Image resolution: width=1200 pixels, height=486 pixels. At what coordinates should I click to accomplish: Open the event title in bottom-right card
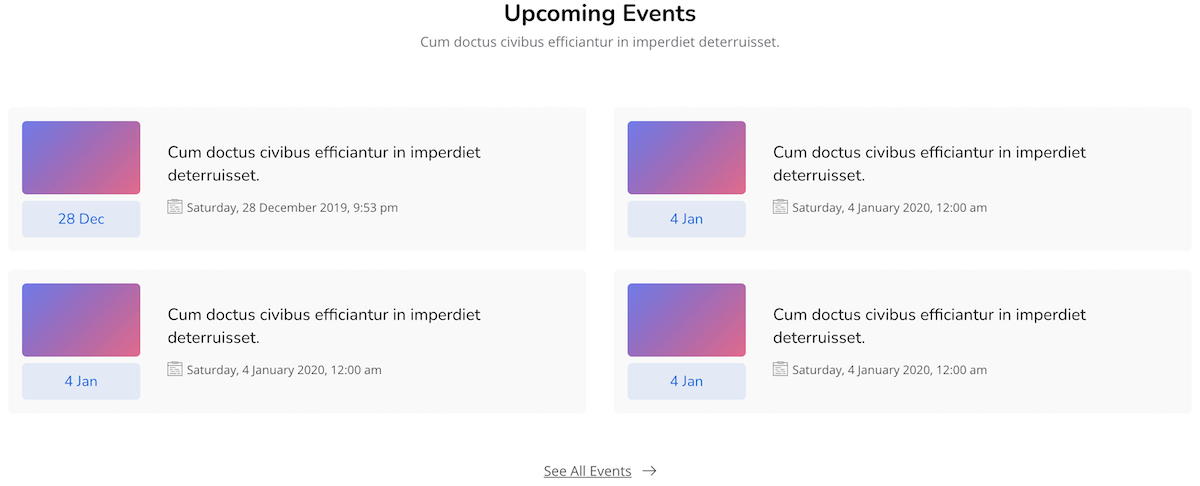[929, 325]
